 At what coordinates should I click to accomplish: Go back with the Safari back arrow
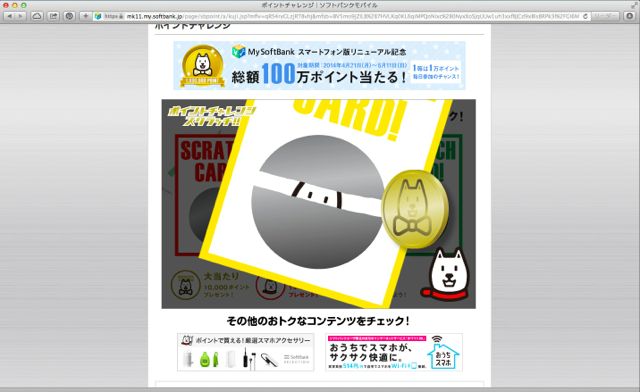click(x=9, y=16)
